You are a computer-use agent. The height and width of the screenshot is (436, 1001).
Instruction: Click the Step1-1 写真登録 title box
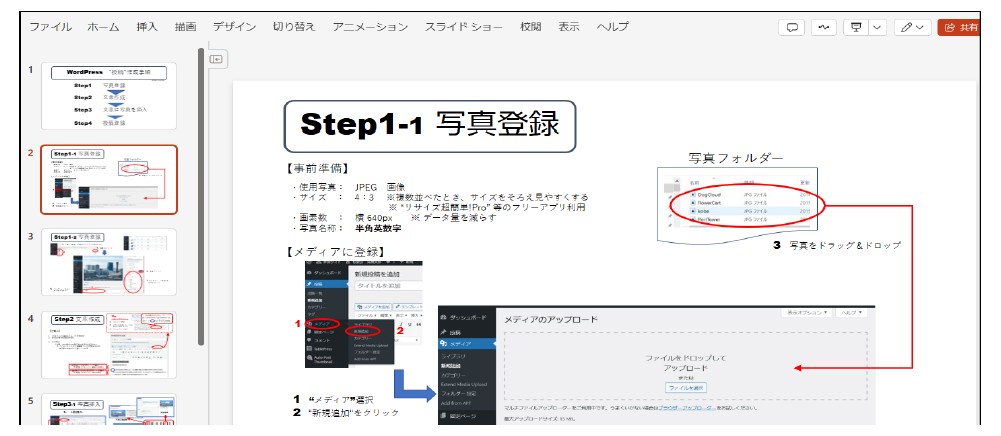pos(430,125)
